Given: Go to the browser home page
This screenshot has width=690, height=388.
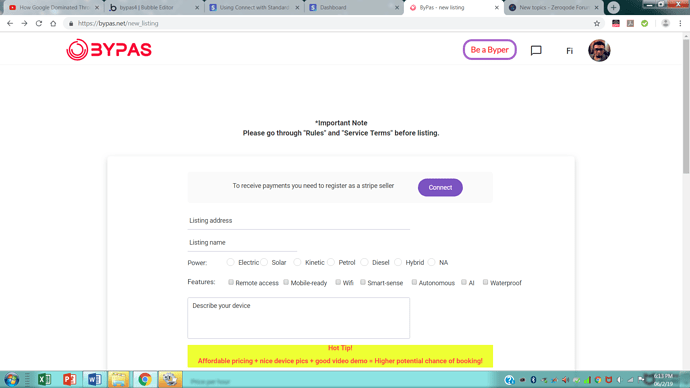Looking at the screenshot, I should (53, 23).
